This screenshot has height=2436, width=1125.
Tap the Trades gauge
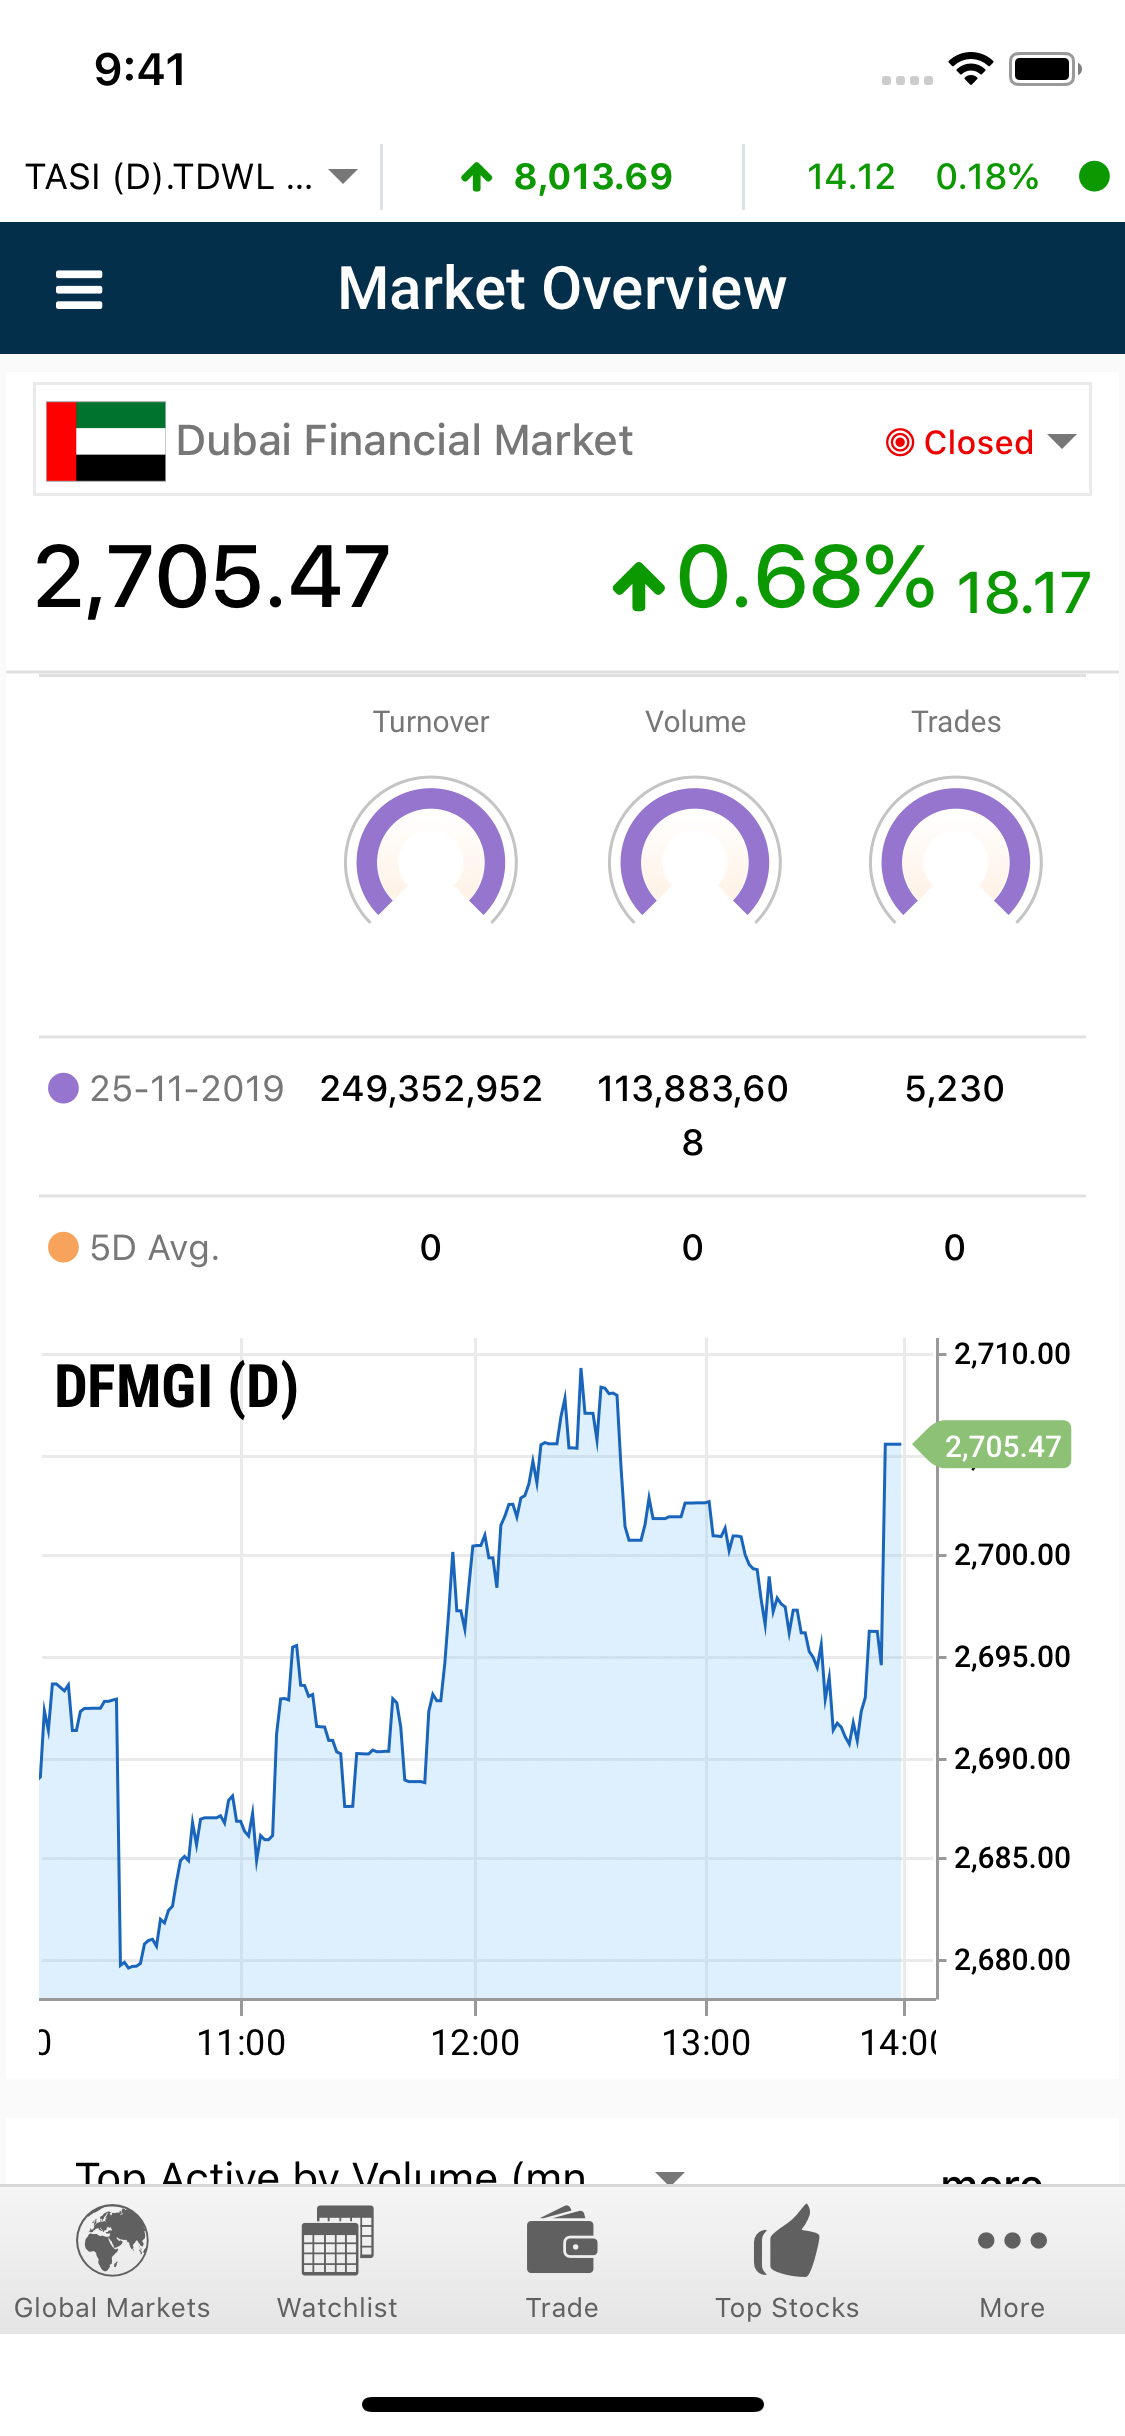pos(956,852)
